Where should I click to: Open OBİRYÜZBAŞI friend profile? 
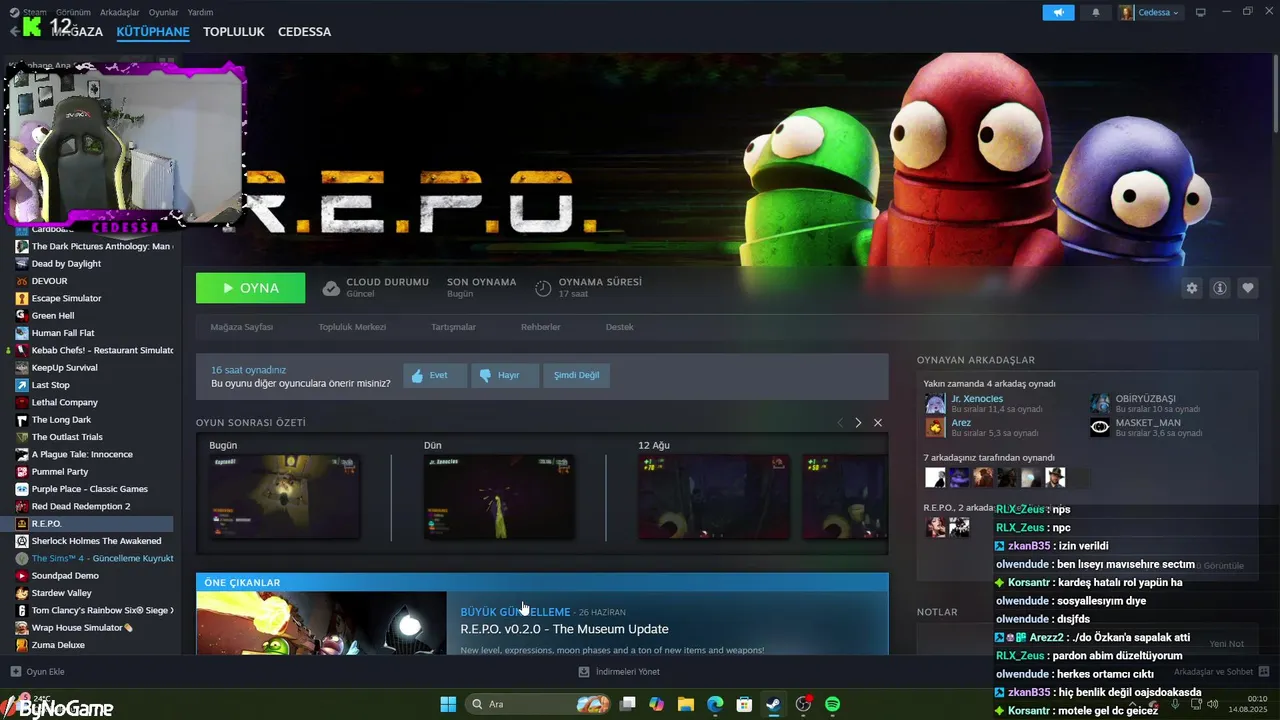(1145, 399)
